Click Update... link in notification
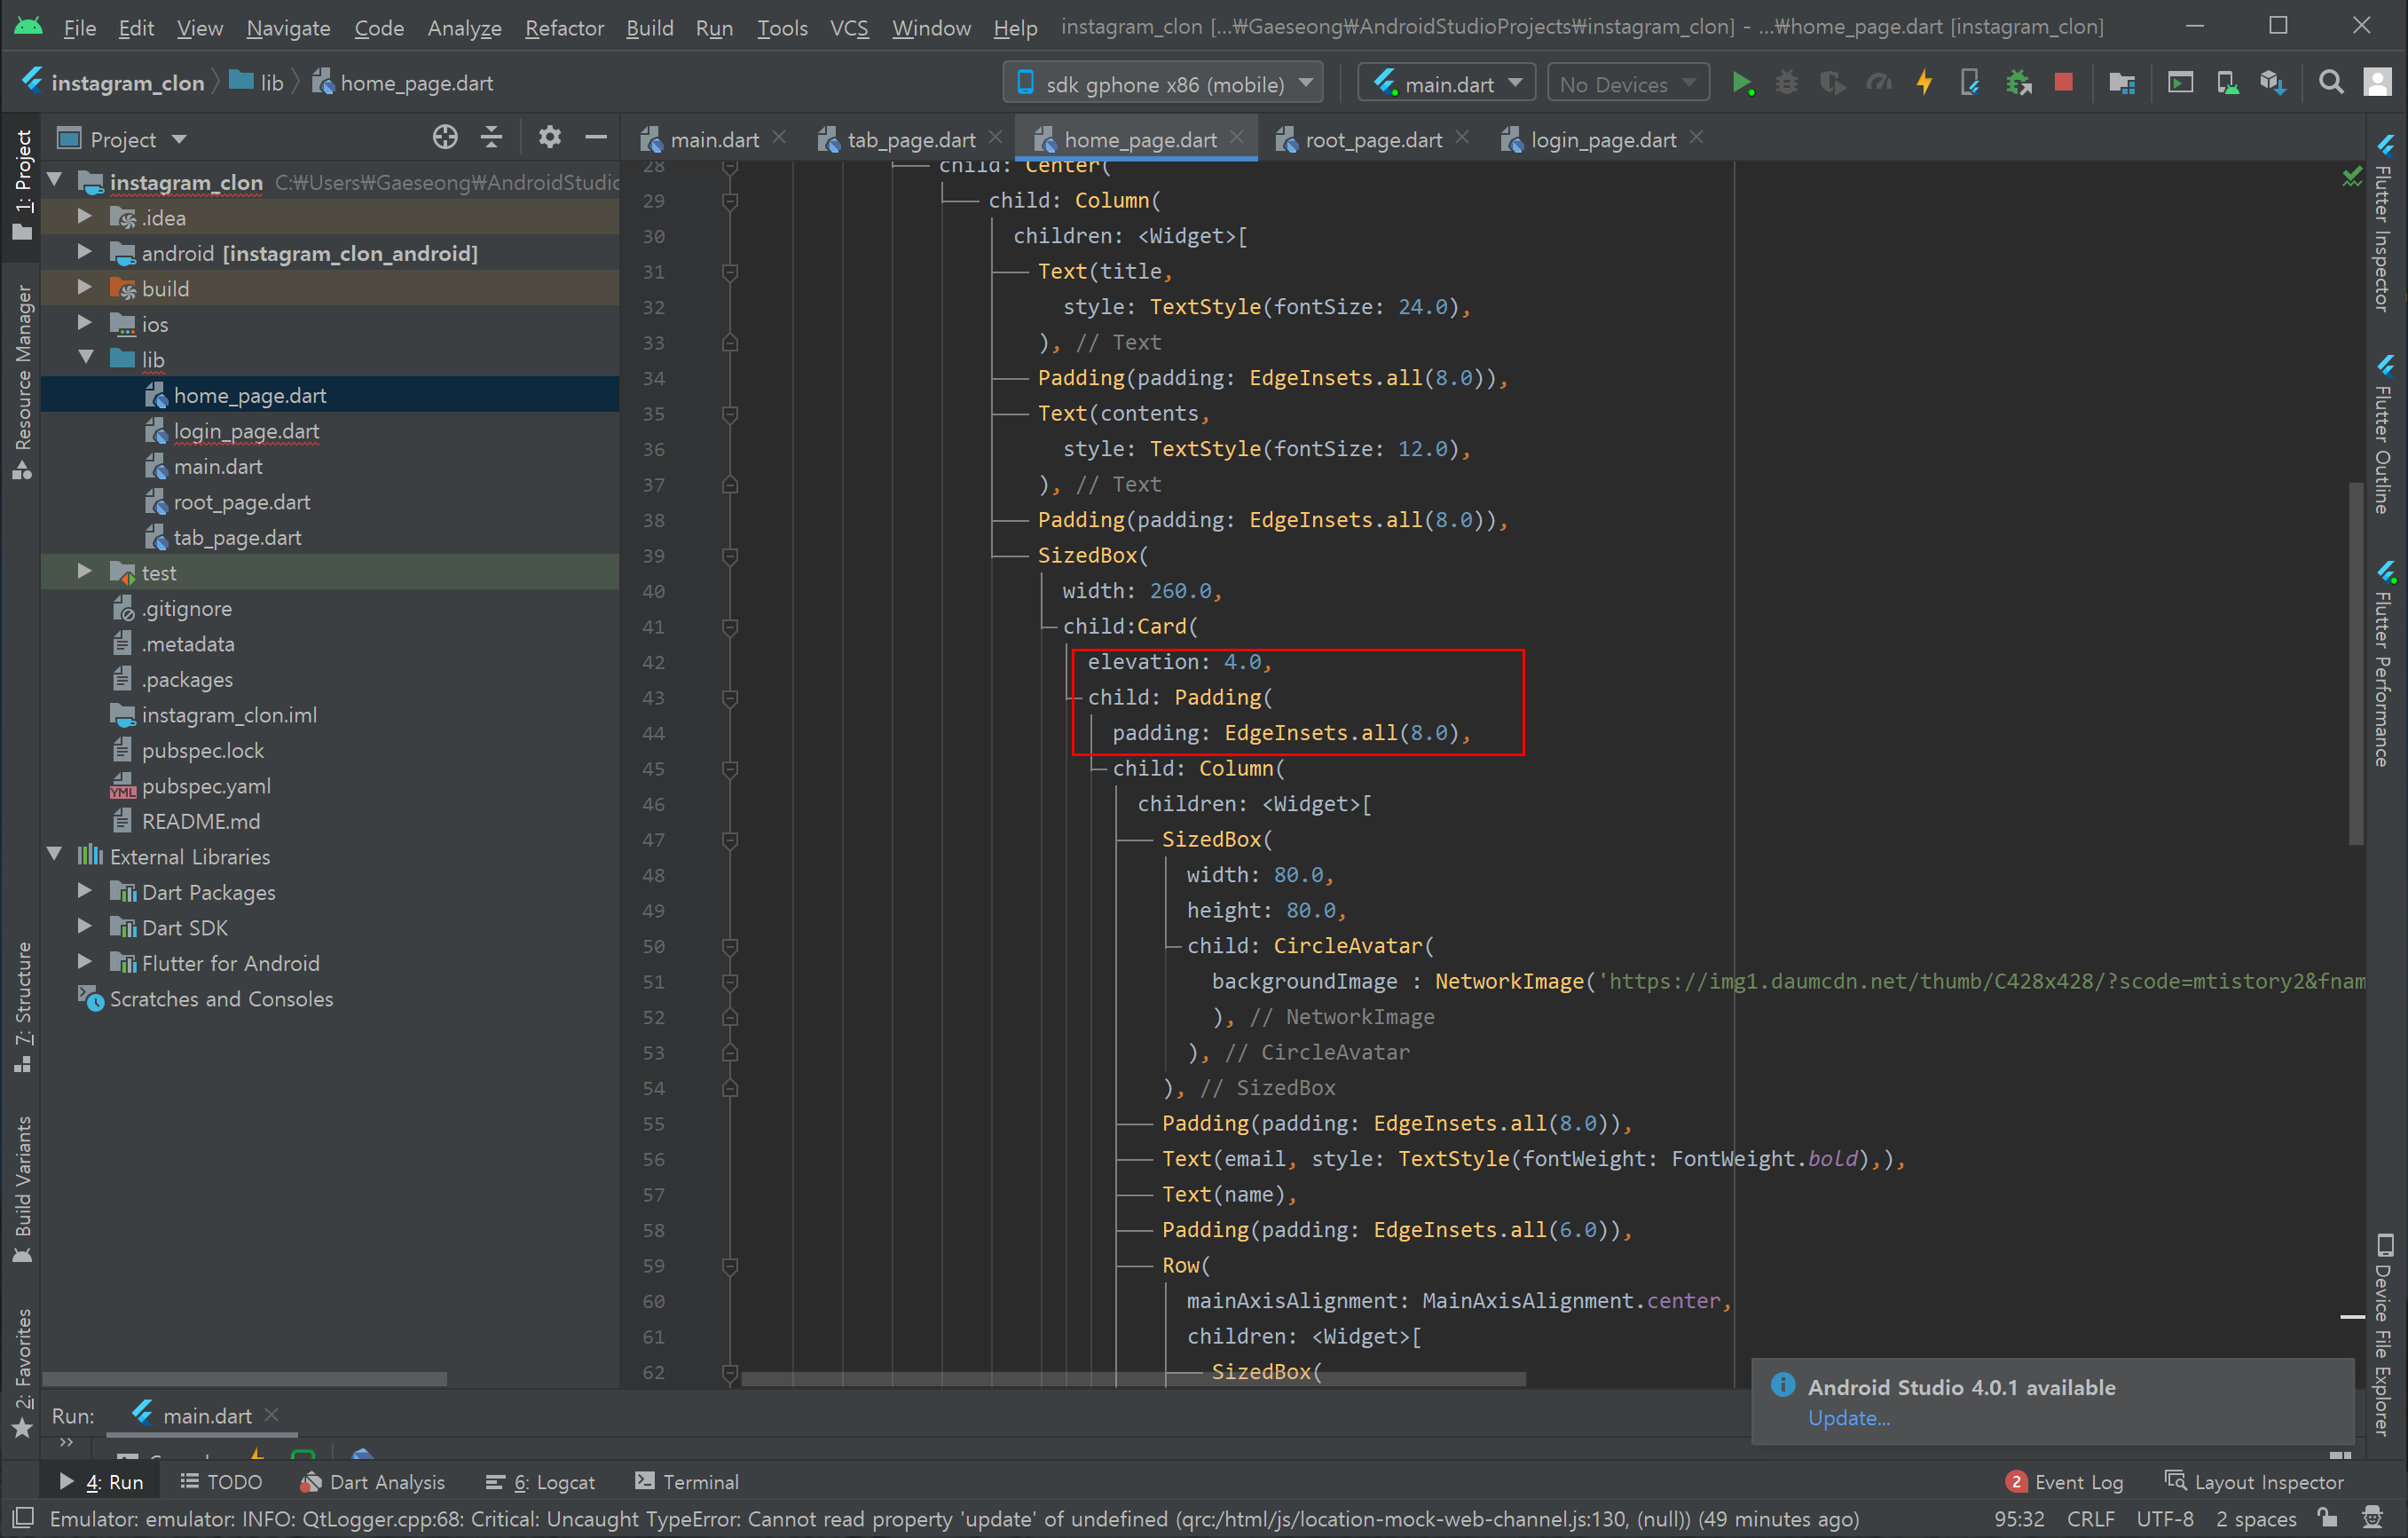2408x1538 pixels. pos(1848,1418)
